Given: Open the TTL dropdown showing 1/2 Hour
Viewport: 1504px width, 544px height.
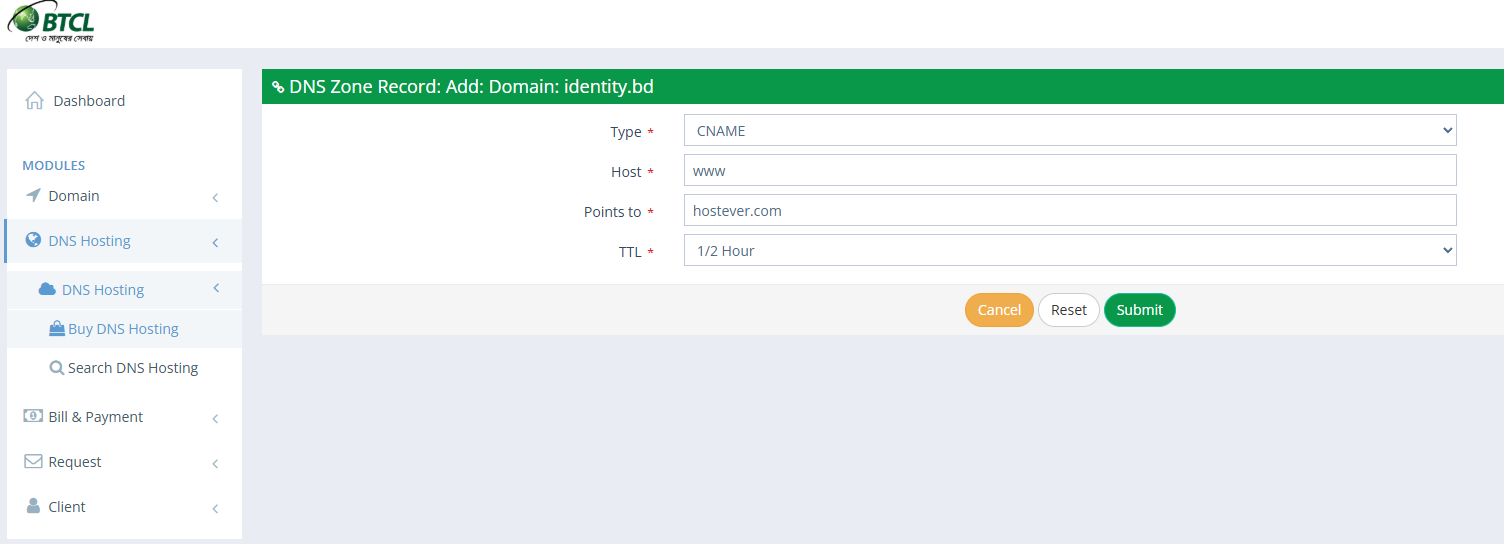Looking at the screenshot, I should pos(1069,251).
